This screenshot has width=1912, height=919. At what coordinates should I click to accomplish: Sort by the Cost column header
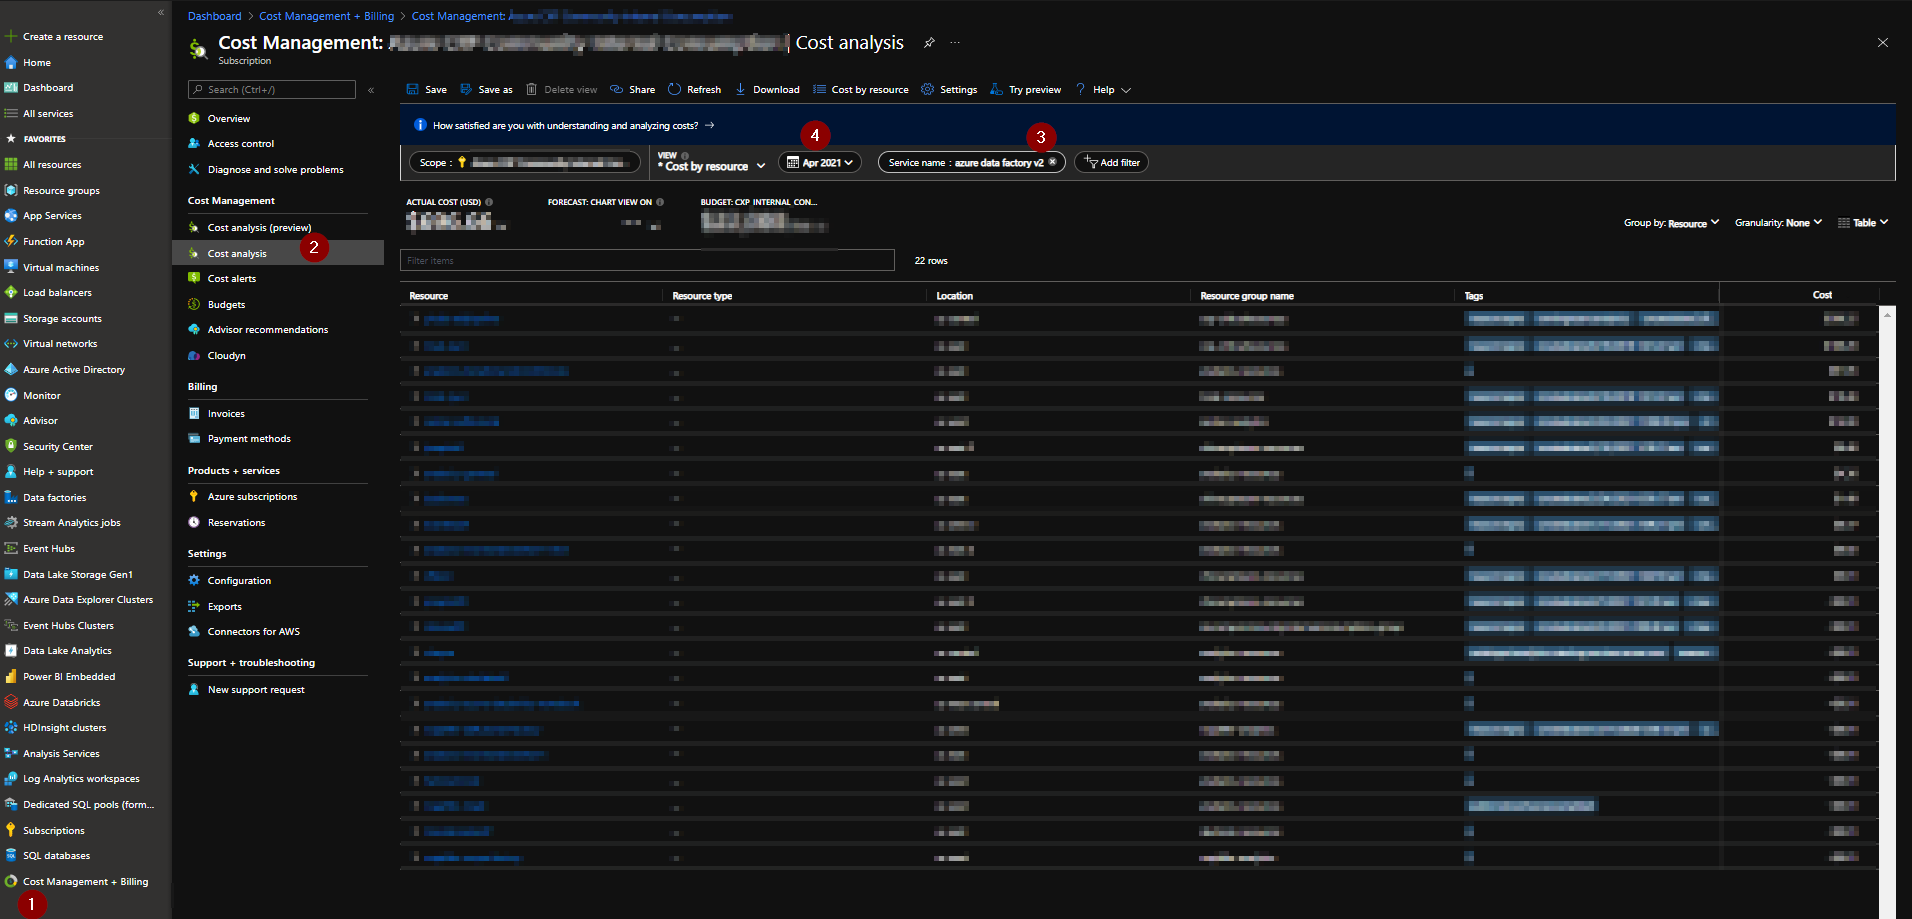click(1822, 295)
